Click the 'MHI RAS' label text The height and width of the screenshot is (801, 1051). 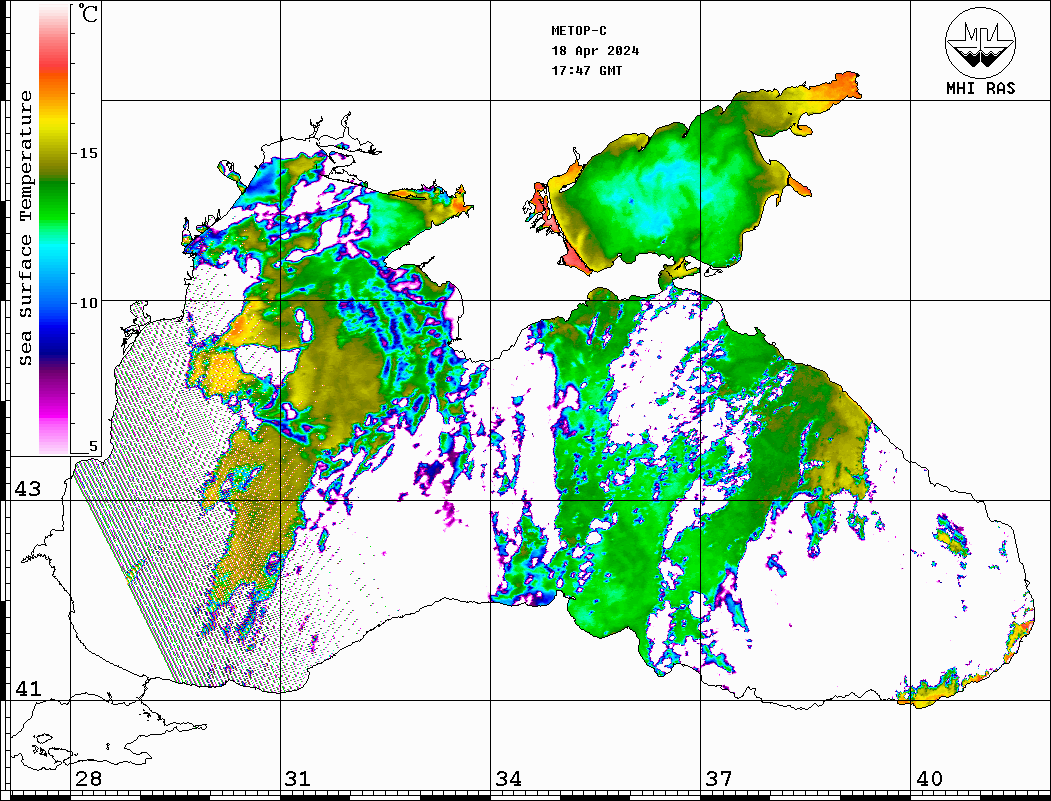(x=980, y=88)
